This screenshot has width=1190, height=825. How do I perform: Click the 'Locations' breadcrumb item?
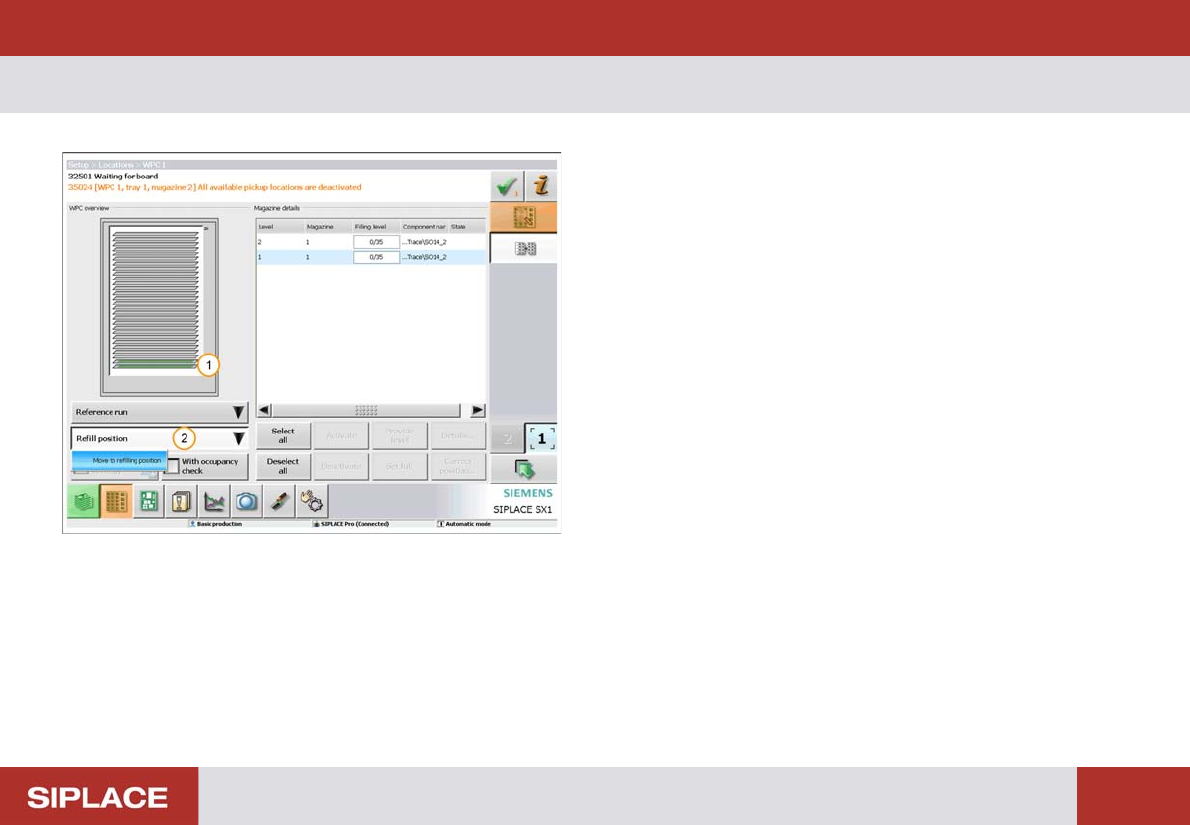click(115, 165)
